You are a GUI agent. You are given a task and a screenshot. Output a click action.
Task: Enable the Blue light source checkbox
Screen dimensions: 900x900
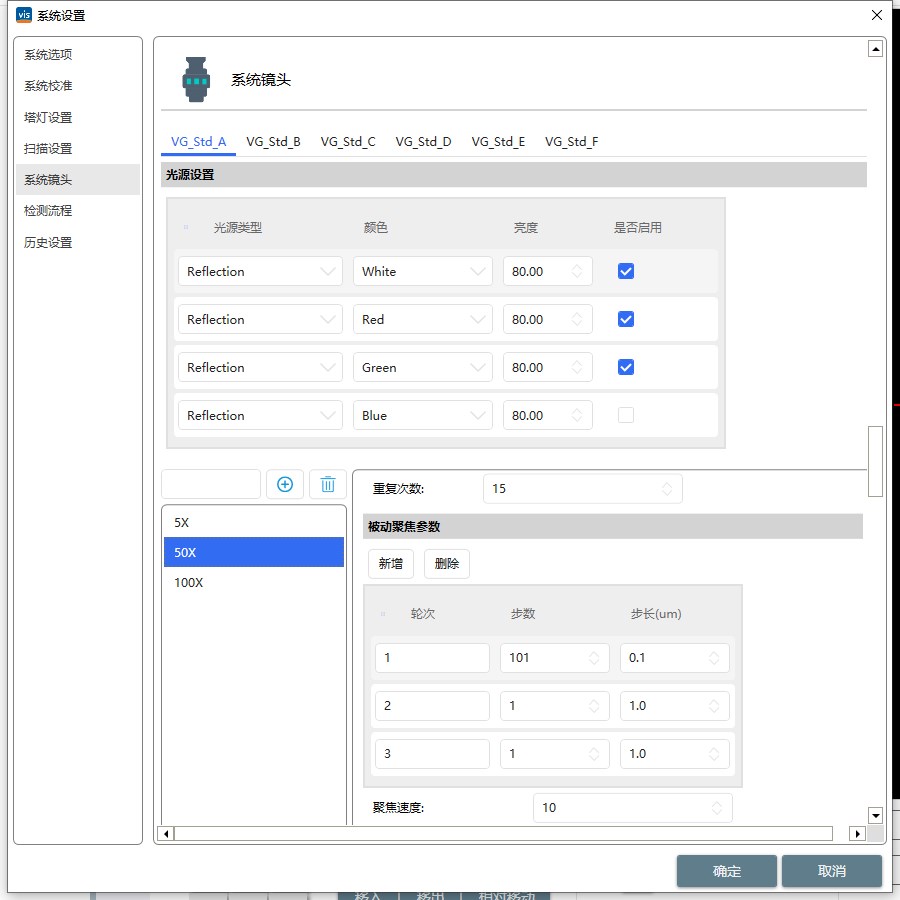click(x=626, y=415)
